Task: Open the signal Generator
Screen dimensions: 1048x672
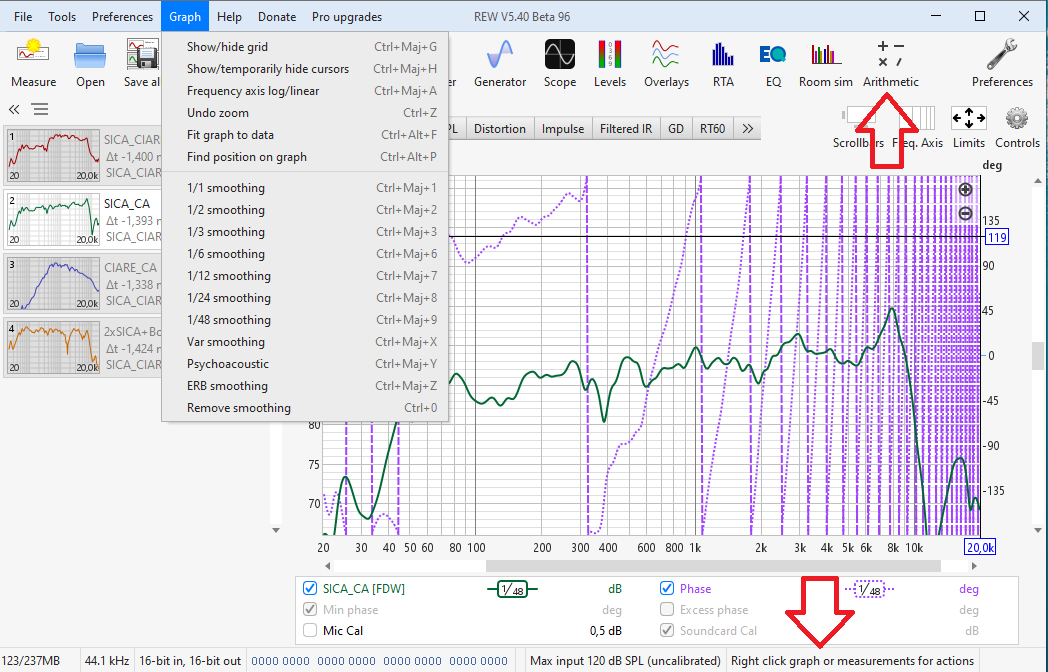Action: (499, 61)
